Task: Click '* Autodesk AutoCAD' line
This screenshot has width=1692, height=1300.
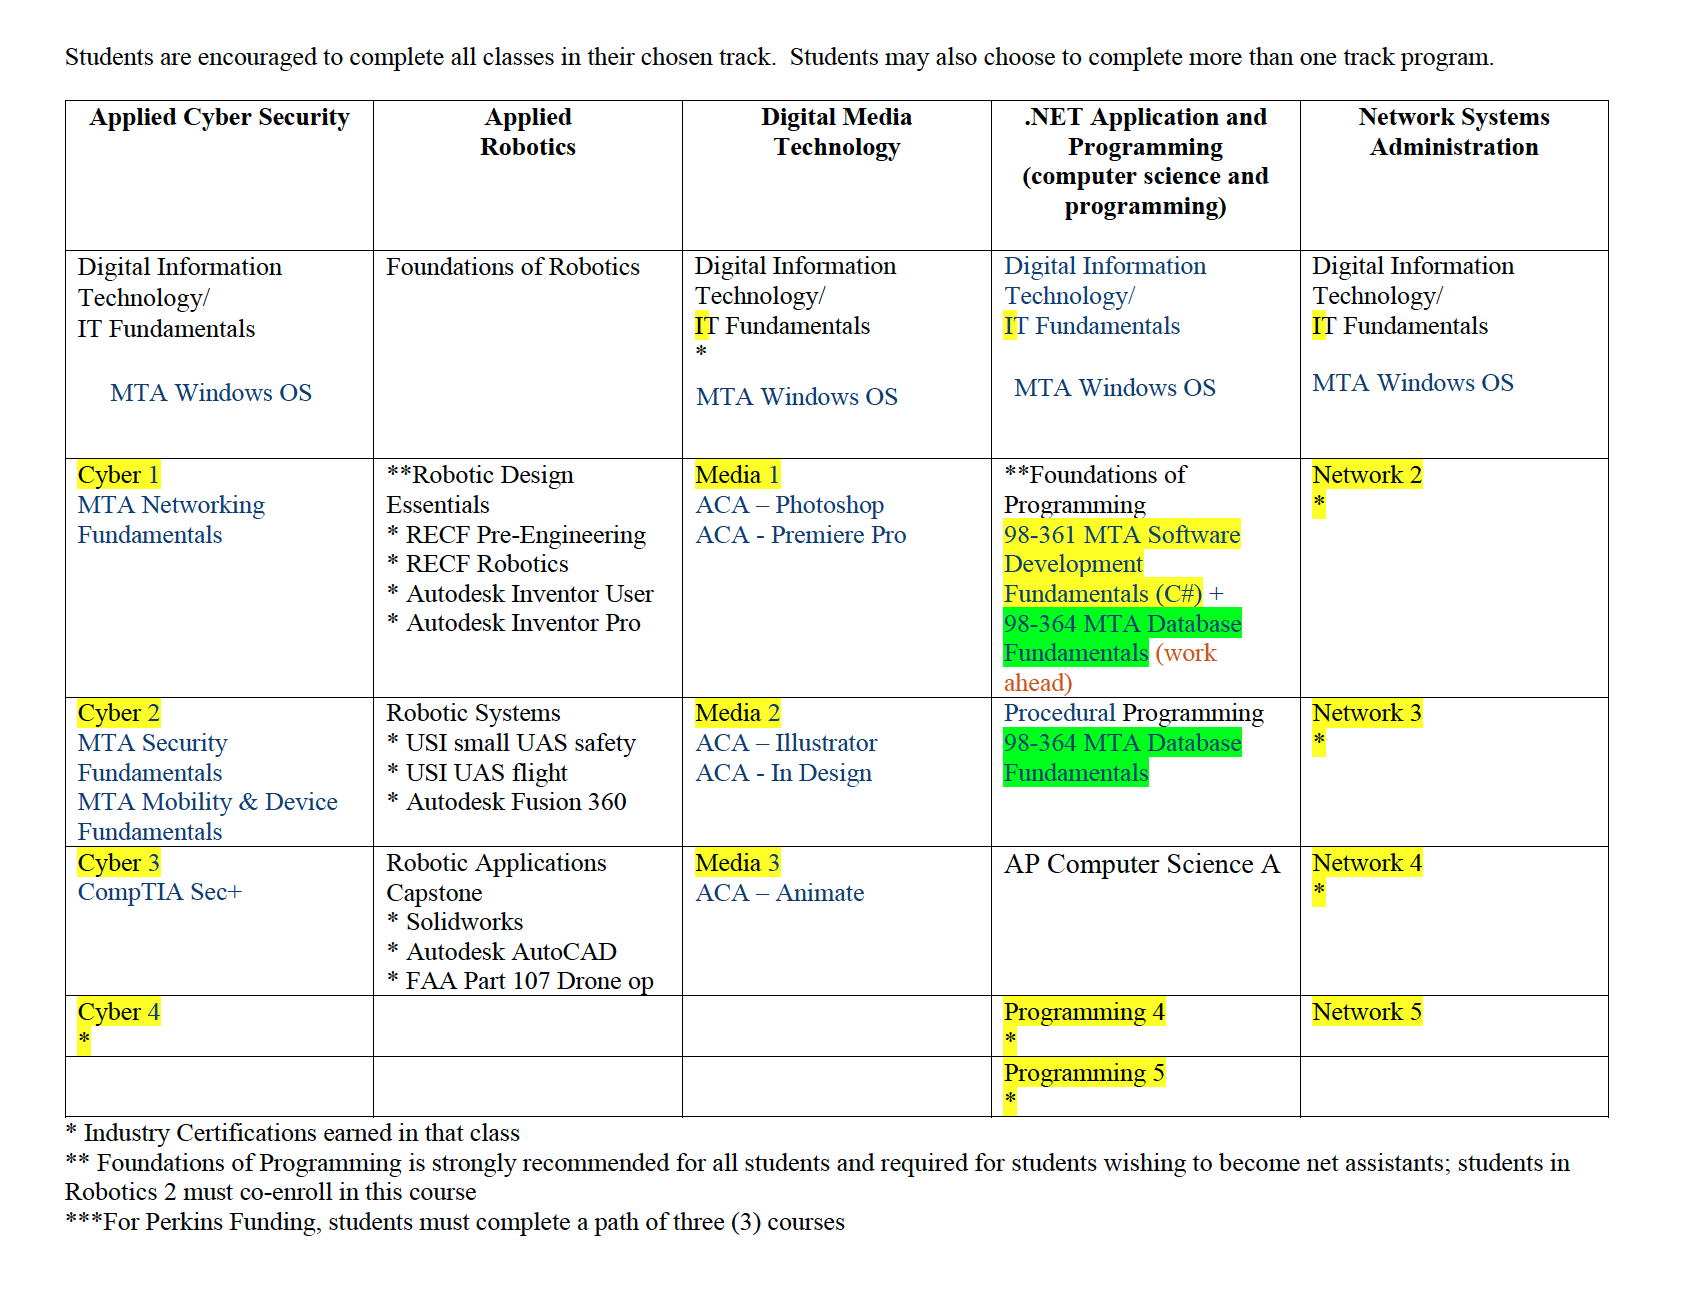Action: tap(502, 952)
